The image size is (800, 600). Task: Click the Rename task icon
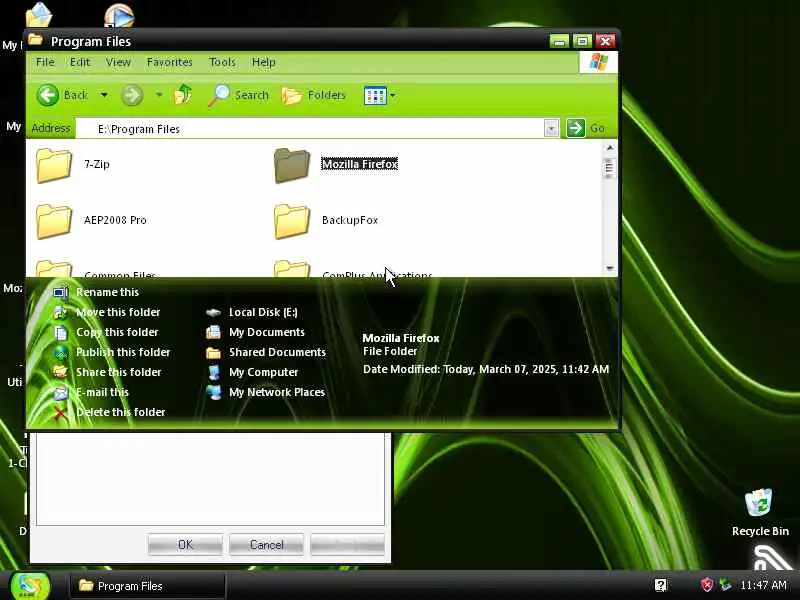[x=60, y=292]
